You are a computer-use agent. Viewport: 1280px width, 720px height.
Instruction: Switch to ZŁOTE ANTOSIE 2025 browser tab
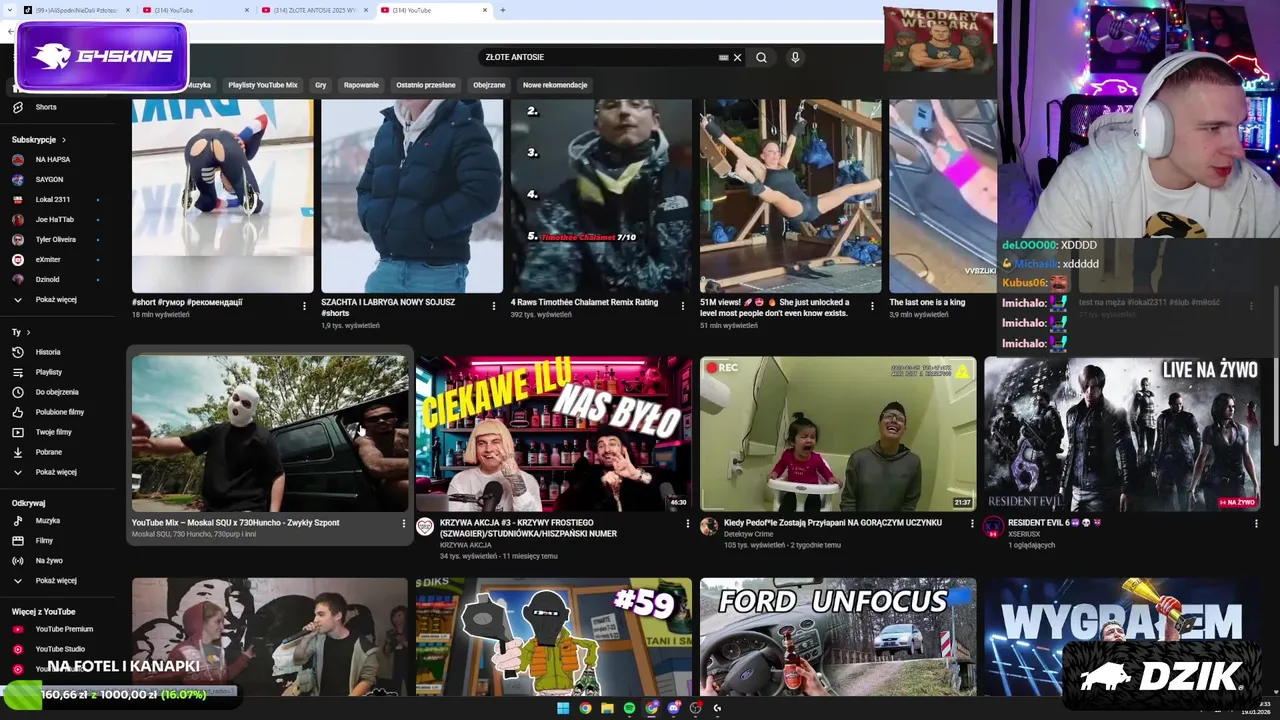click(315, 10)
